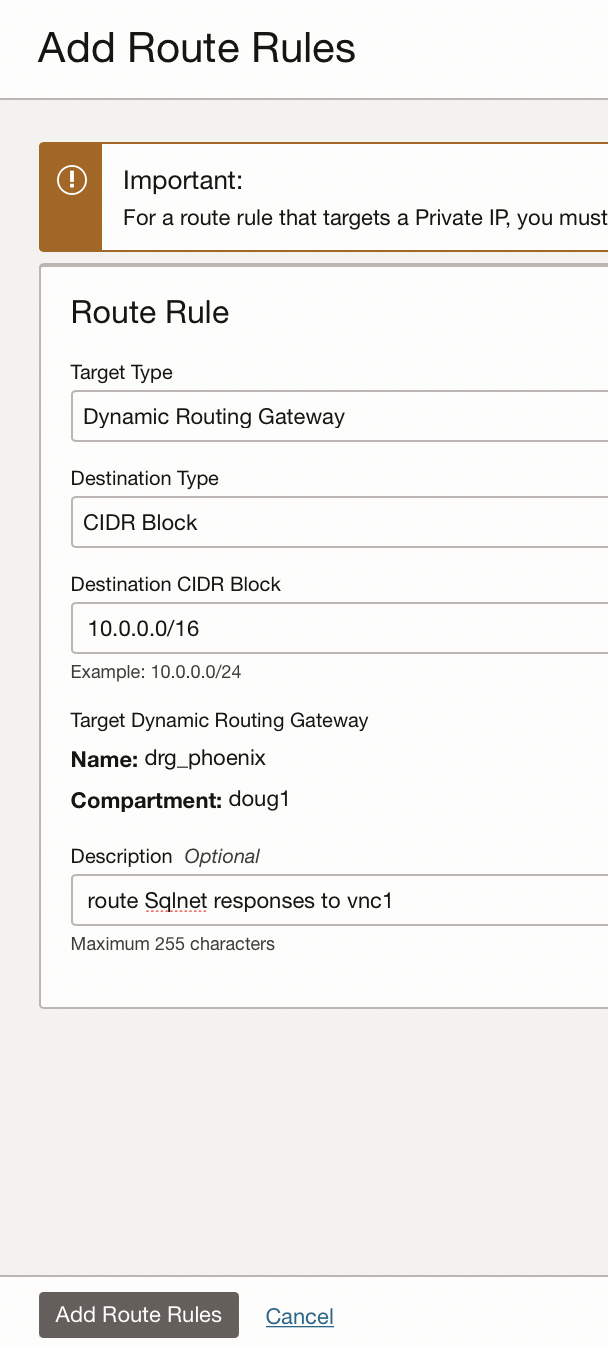Cancel the route rule dialog
The height and width of the screenshot is (1348, 608).
[299, 1316]
